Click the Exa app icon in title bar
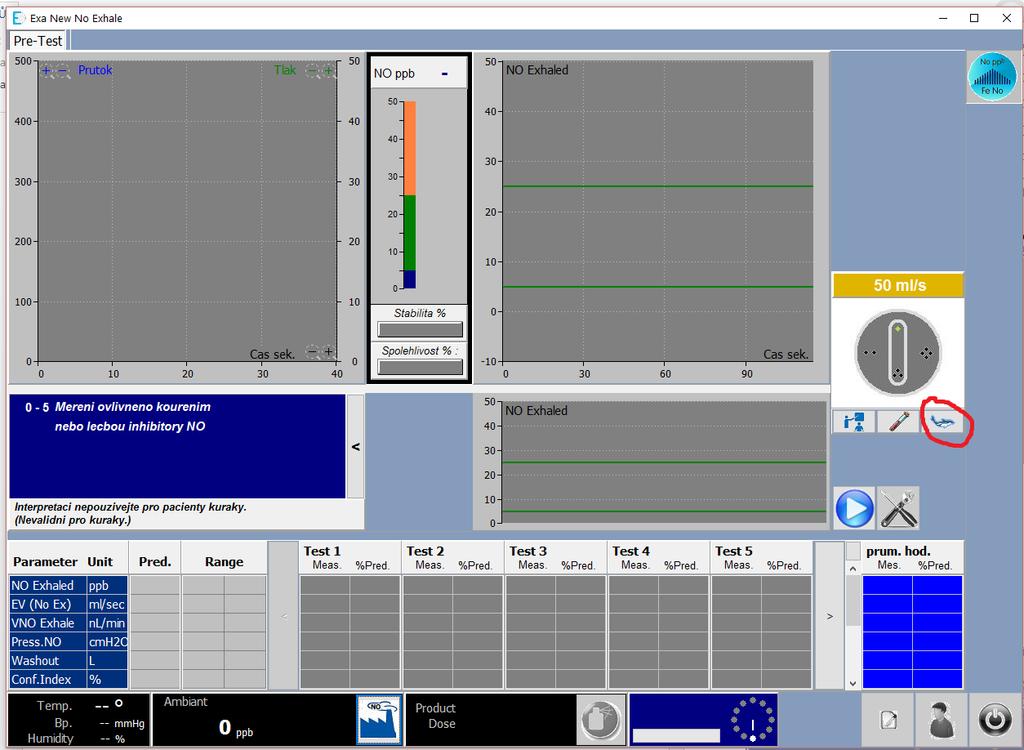This screenshot has width=1024, height=750. tap(20, 18)
